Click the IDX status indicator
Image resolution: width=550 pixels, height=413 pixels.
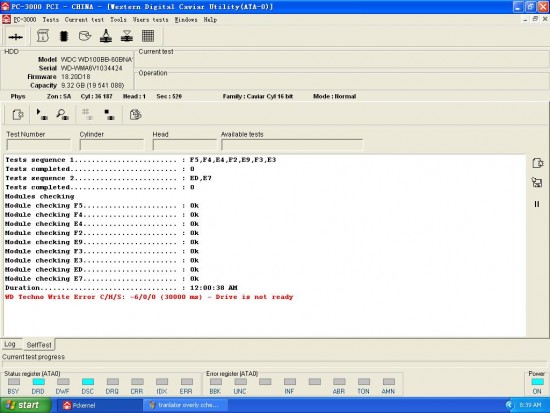(x=162, y=382)
